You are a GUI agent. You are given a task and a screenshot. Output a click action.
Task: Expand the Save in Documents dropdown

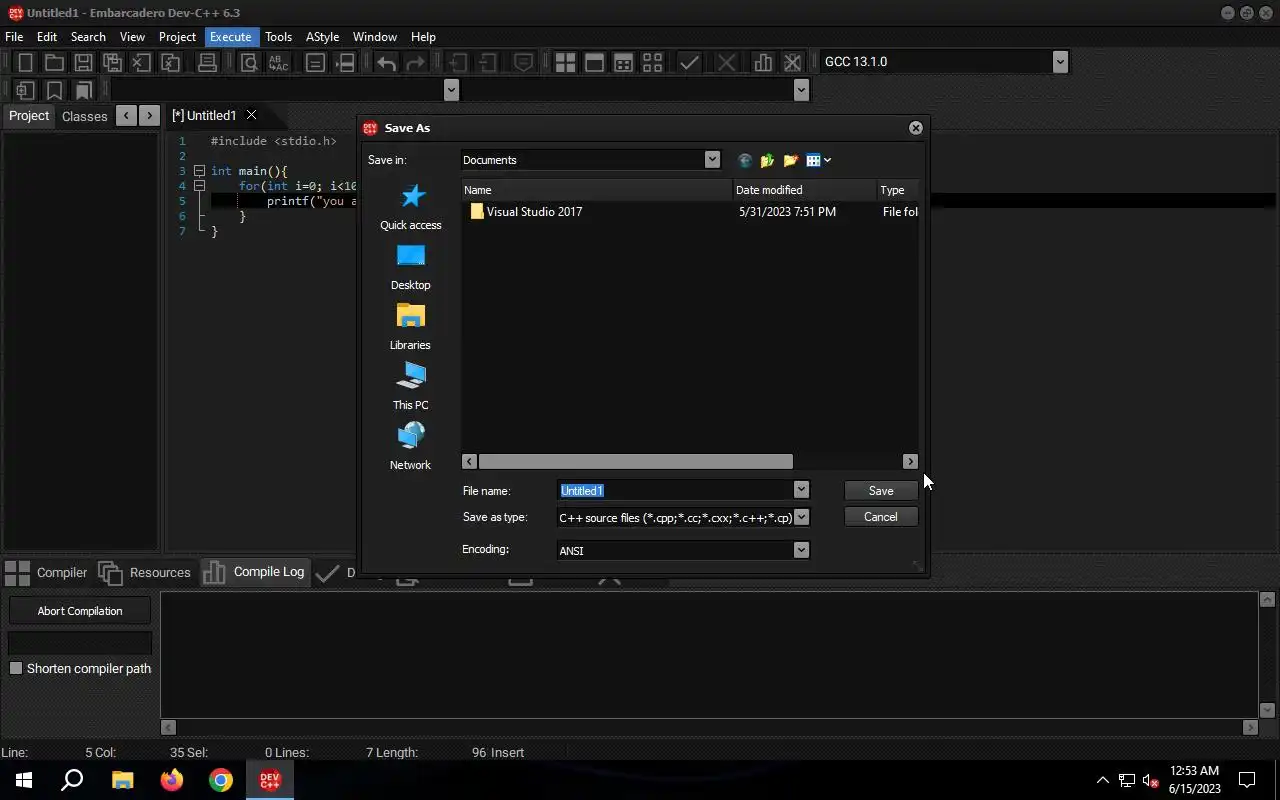(712, 160)
